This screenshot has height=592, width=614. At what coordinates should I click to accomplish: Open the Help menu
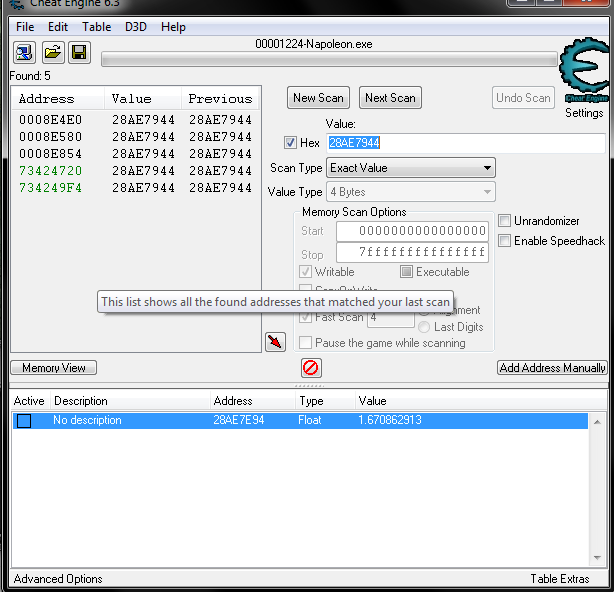click(x=173, y=27)
